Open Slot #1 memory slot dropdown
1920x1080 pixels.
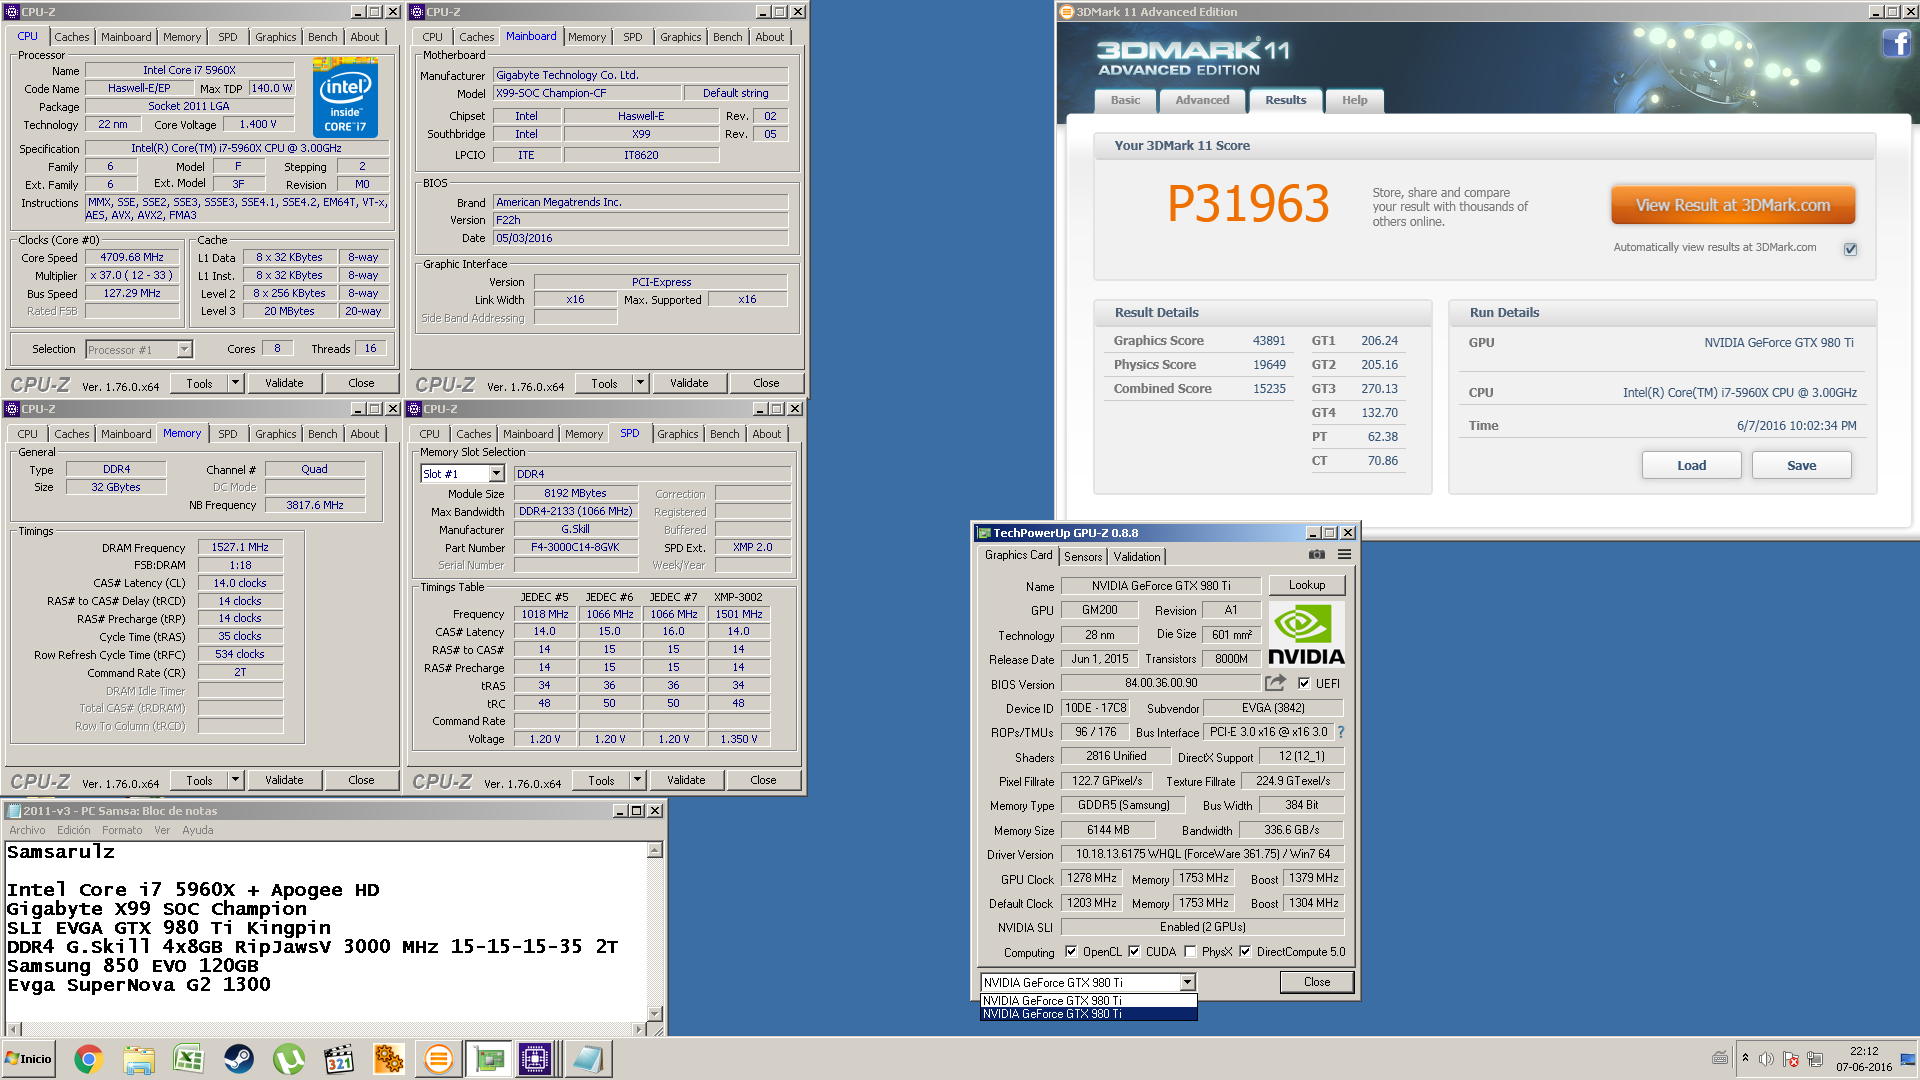click(496, 474)
